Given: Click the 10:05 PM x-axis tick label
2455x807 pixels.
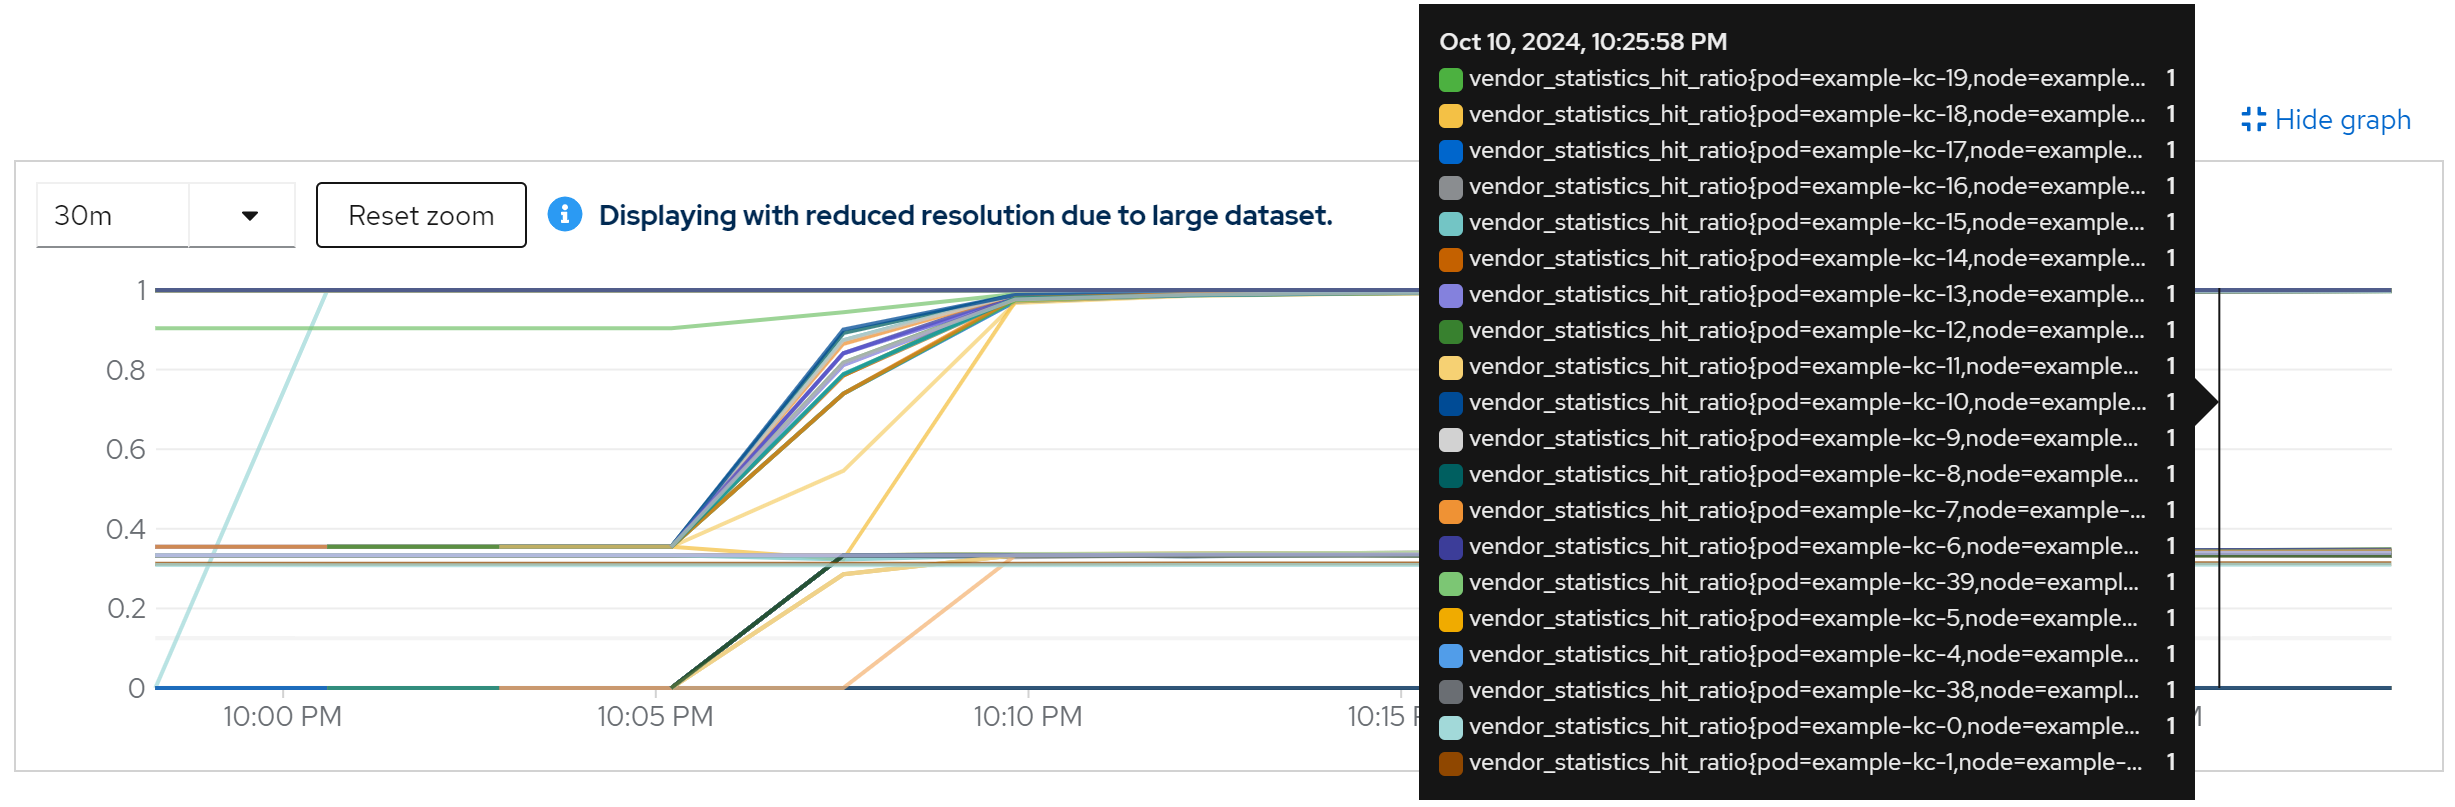Looking at the screenshot, I should [x=655, y=716].
